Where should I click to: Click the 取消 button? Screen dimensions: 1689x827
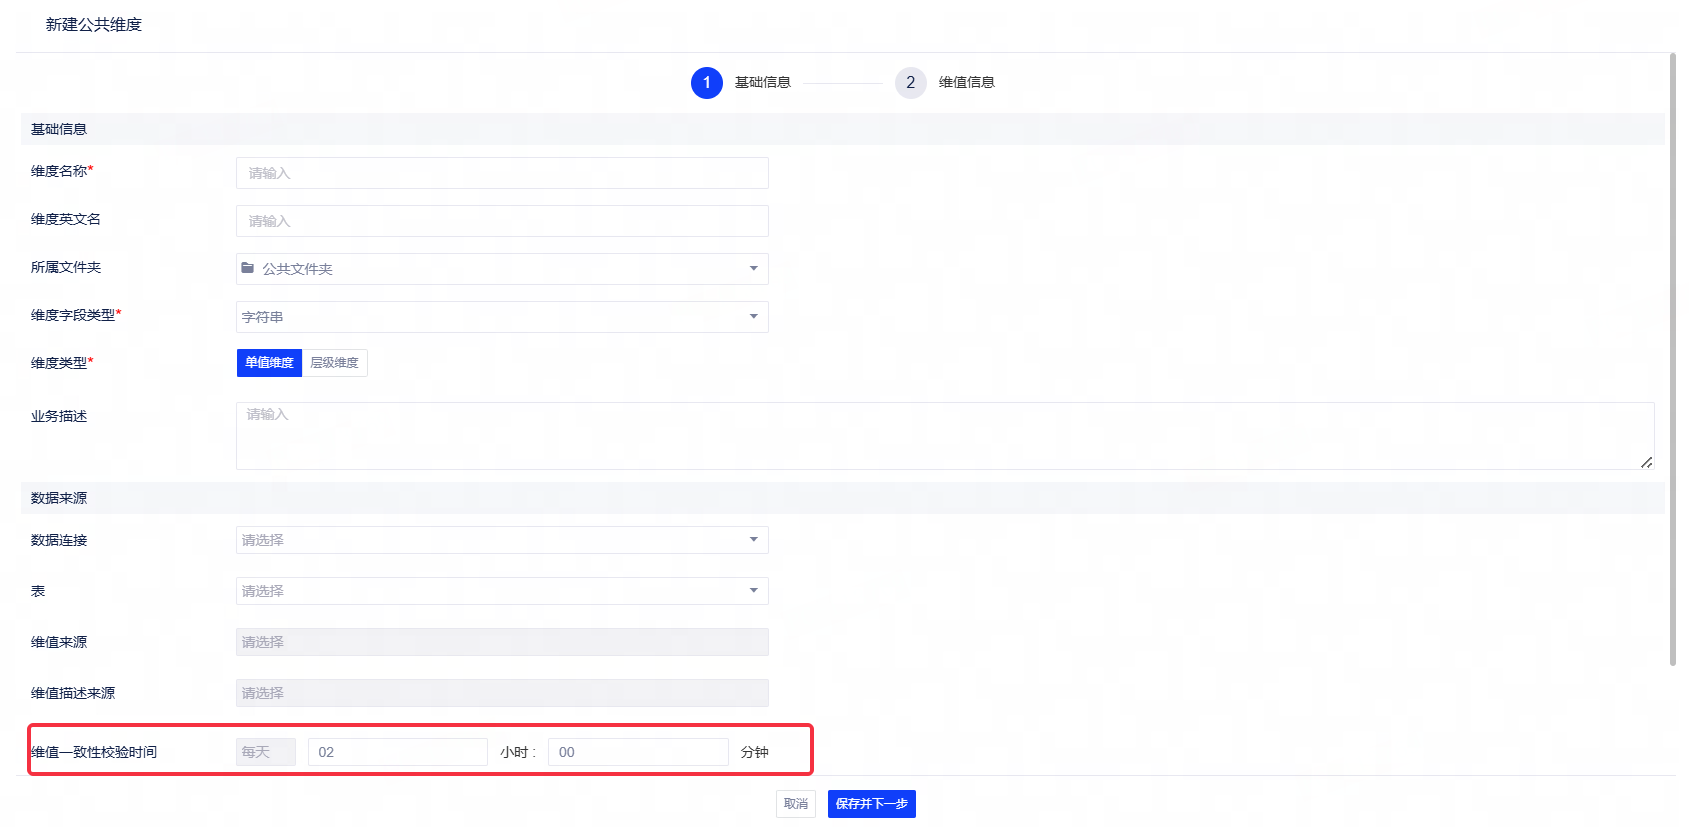[796, 804]
